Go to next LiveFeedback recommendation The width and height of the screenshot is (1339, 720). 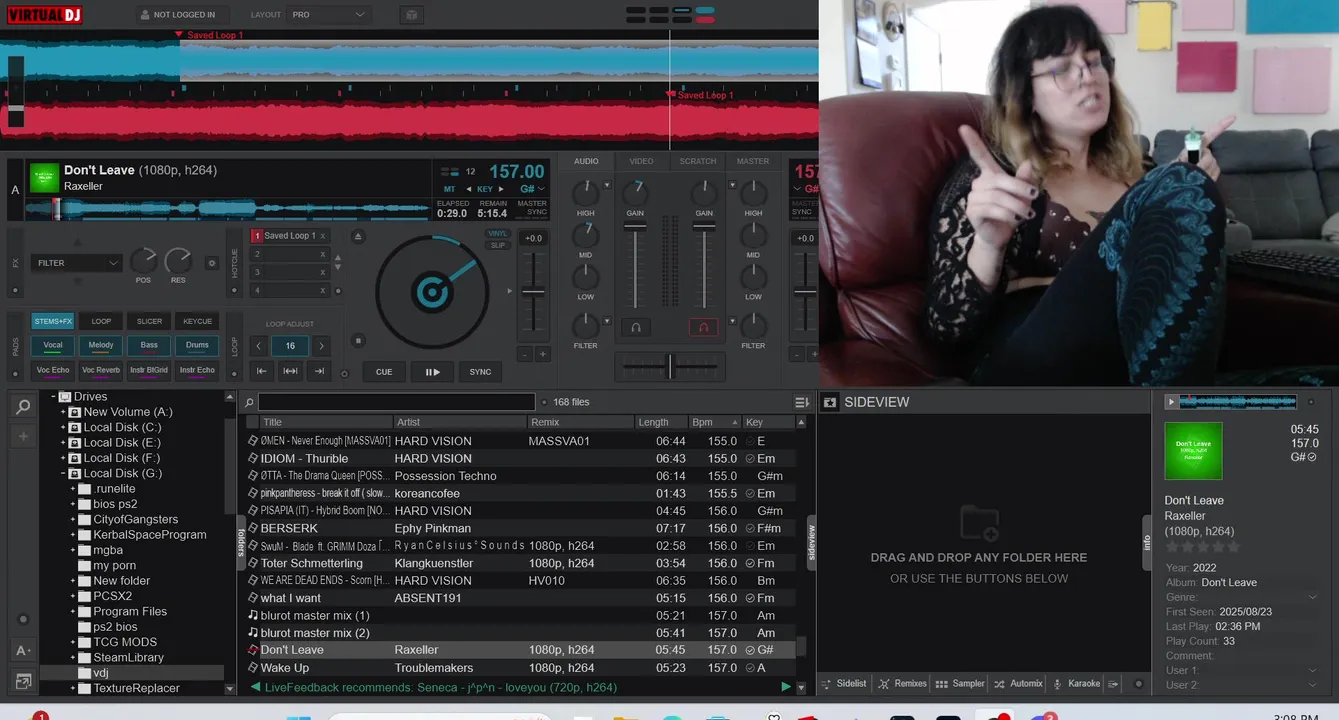(x=786, y=687)
